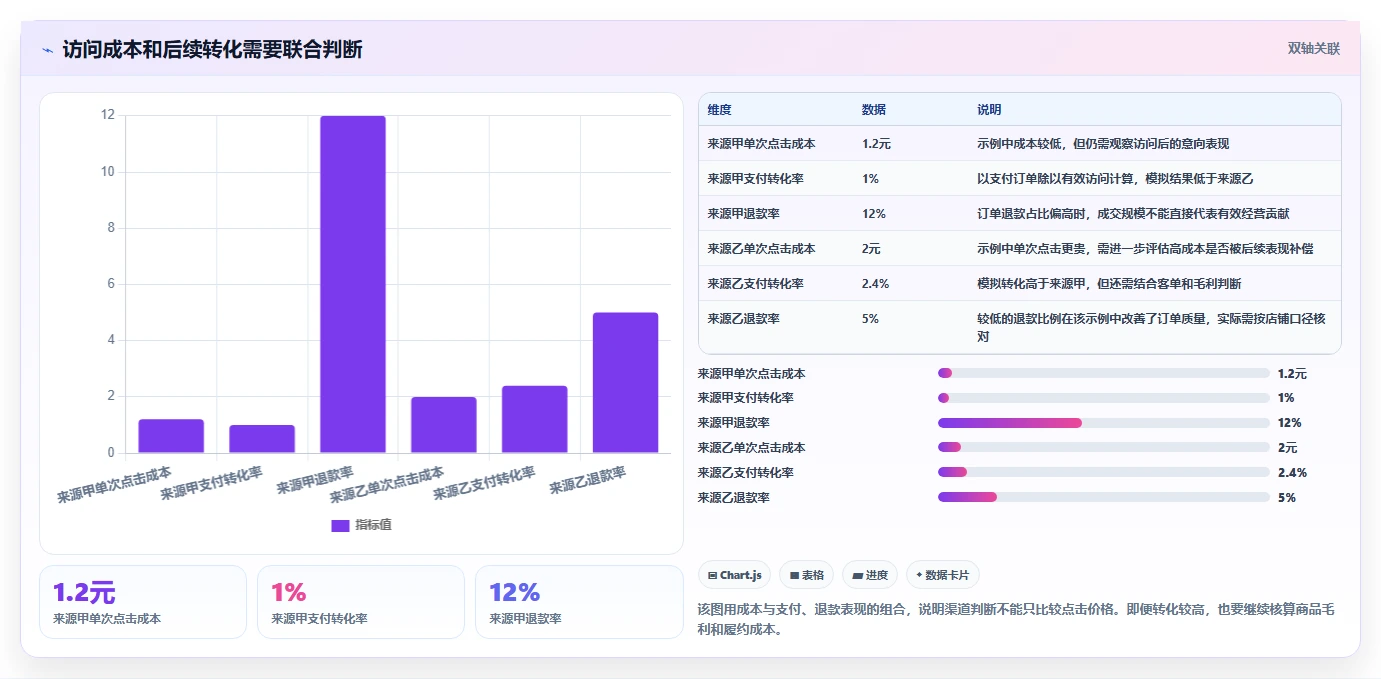Click the 5% cell in the table
The height and width of the screenshot is (679, 1381).
870,319
